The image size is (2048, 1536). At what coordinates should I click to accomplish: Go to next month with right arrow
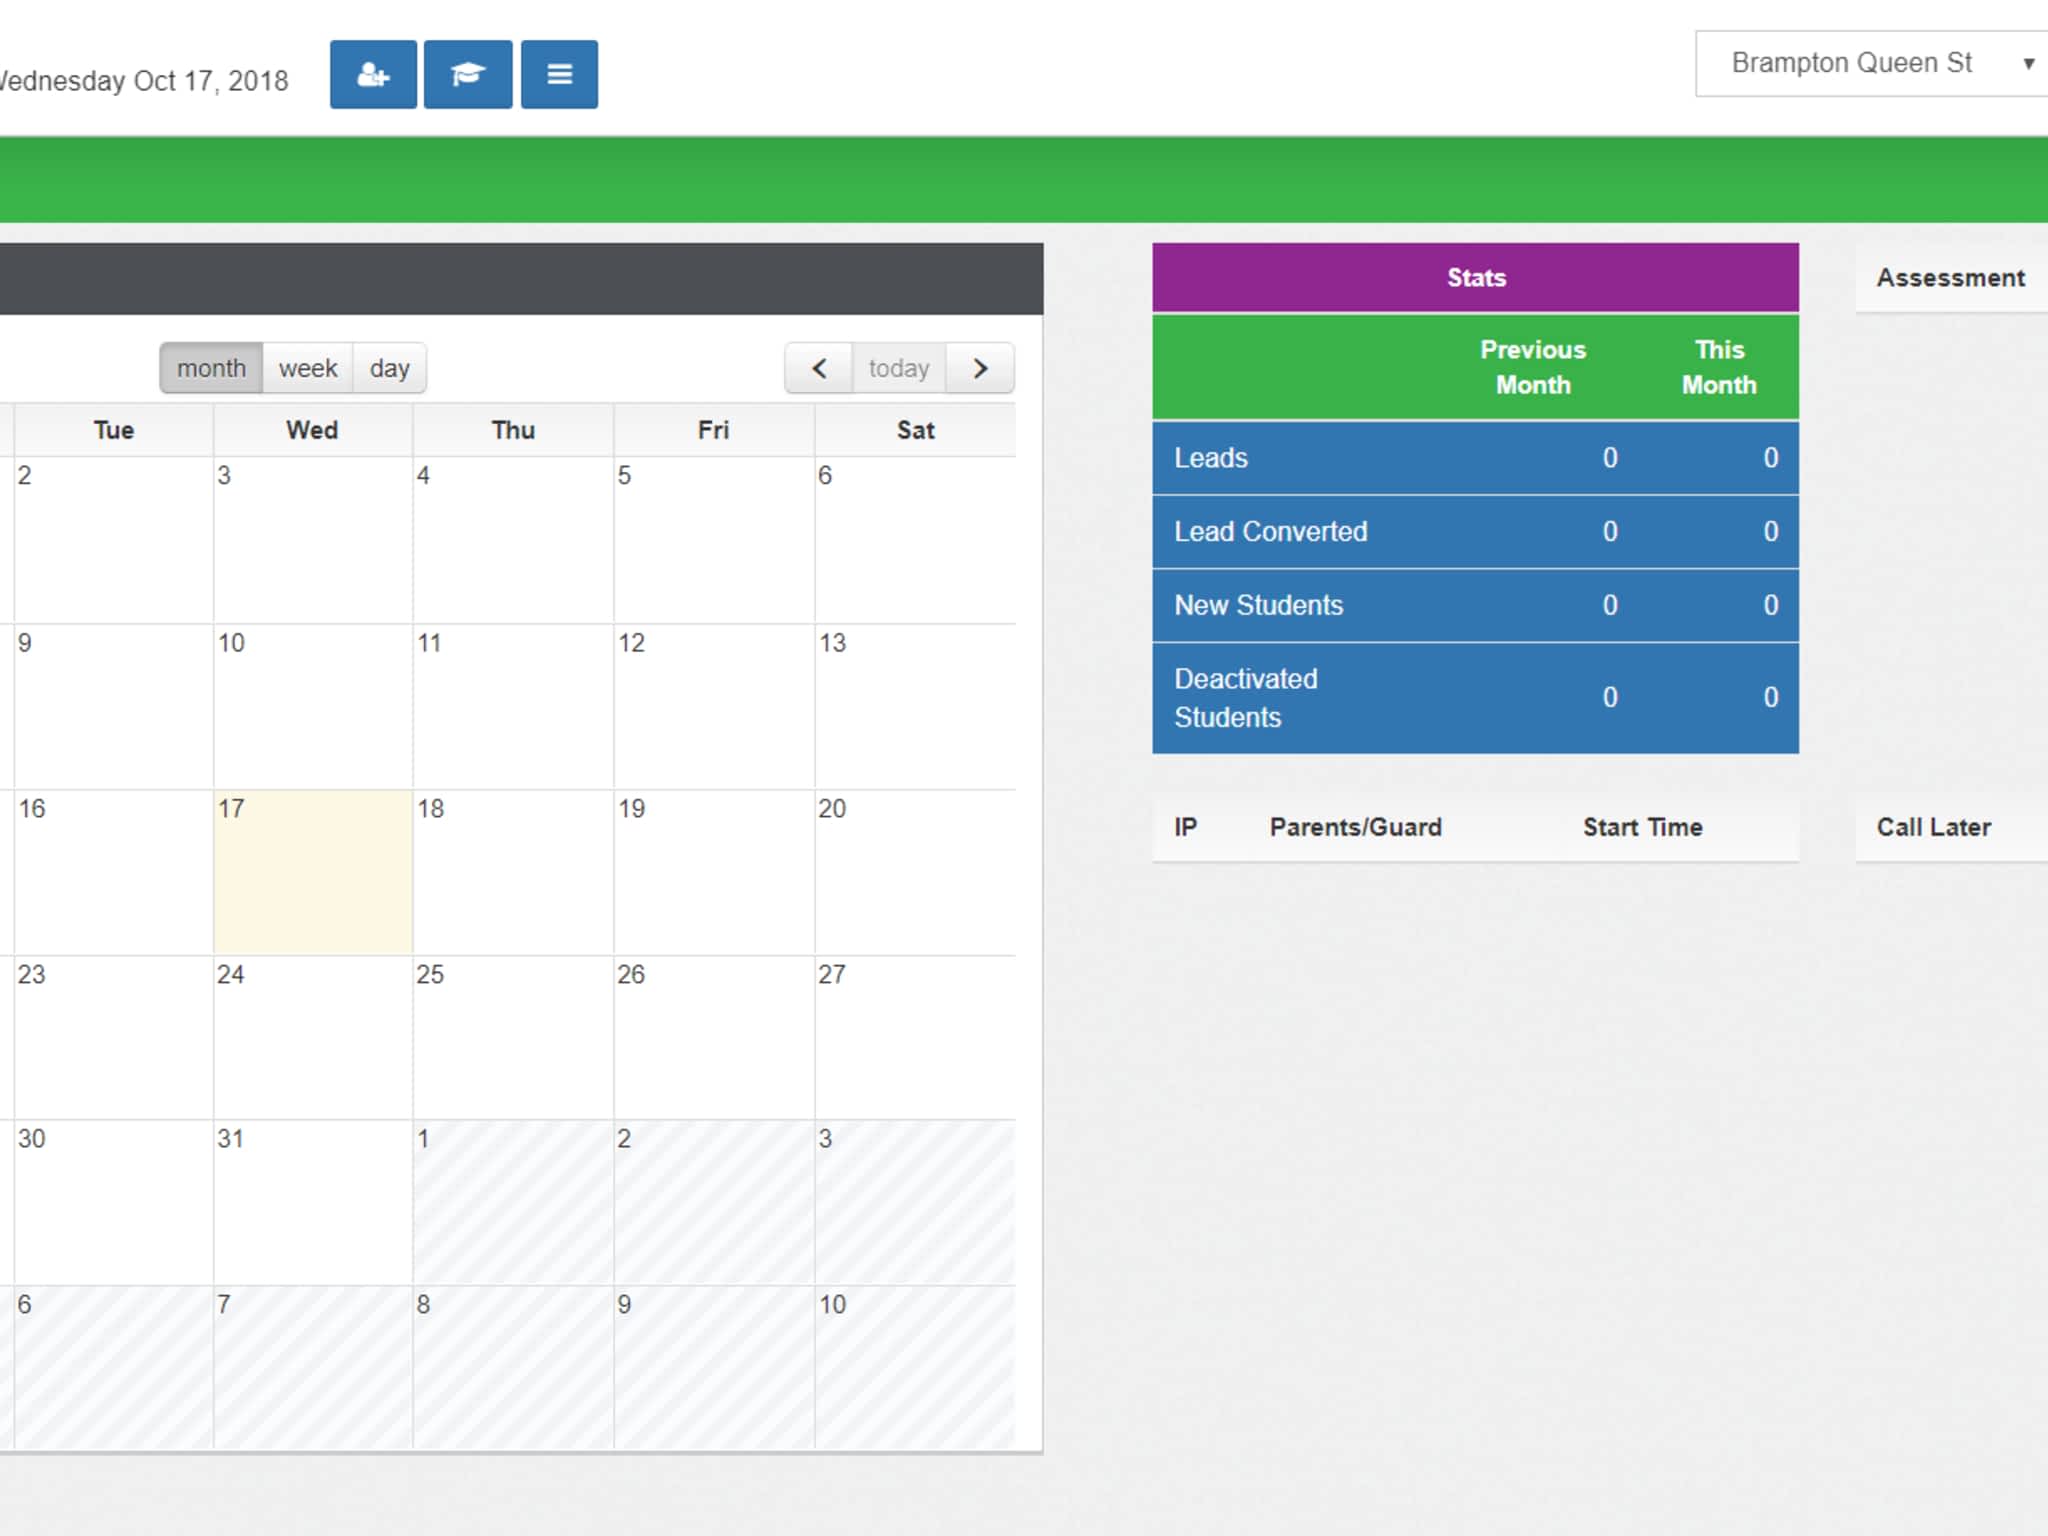point(980,368)
